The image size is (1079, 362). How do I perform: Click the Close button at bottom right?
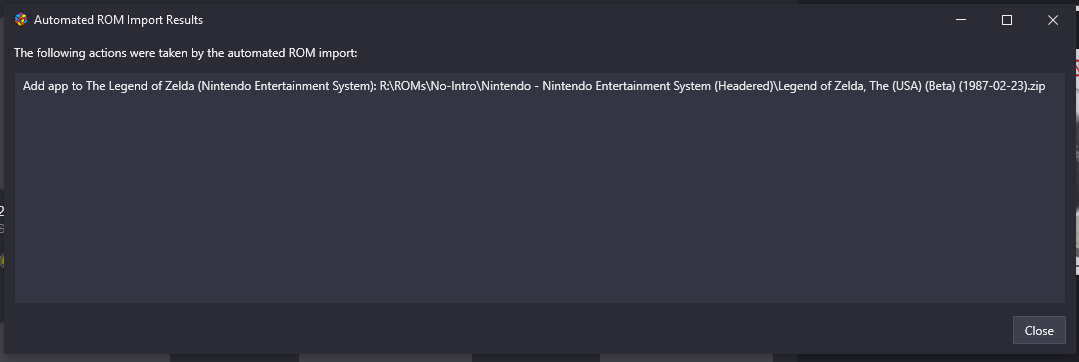pyautogui.click(x=1038, y=330)
